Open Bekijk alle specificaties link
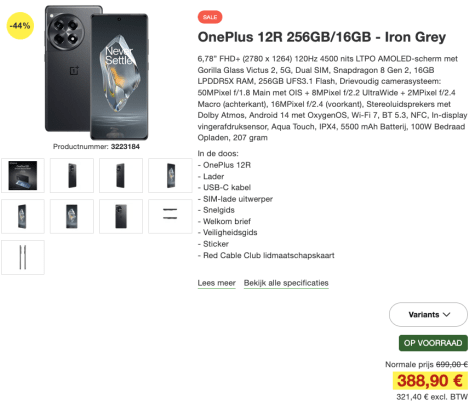Image resolution: width=475 pixels, height=405 pixels. pyautogui.click(x=286, y=283)
